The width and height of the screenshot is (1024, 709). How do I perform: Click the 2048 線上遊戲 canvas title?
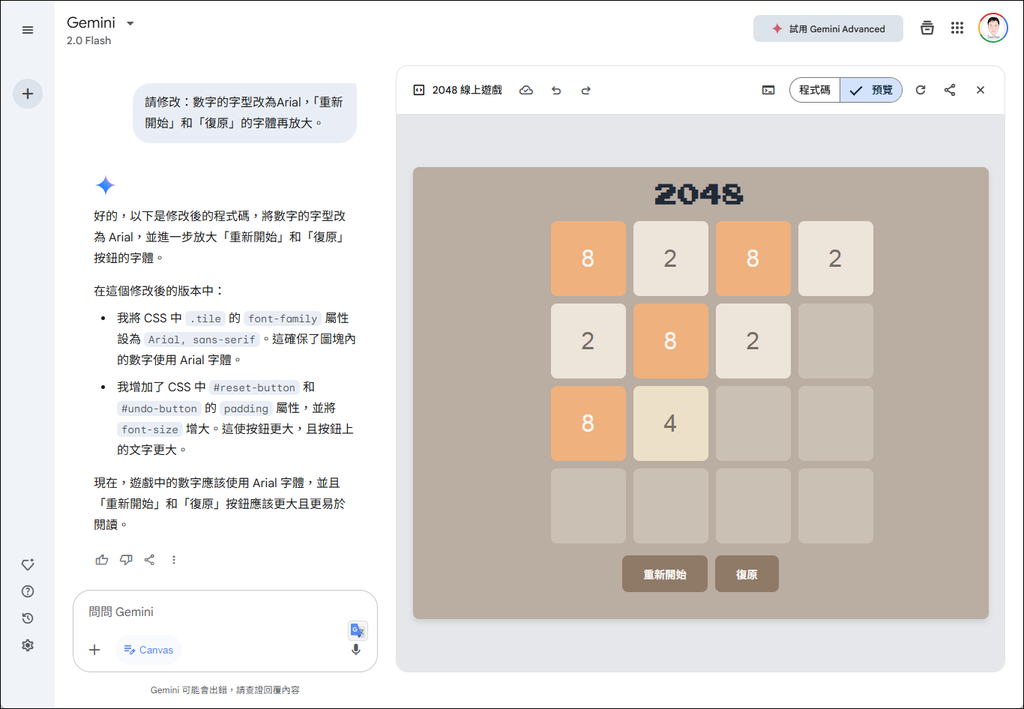click(467, 90)
